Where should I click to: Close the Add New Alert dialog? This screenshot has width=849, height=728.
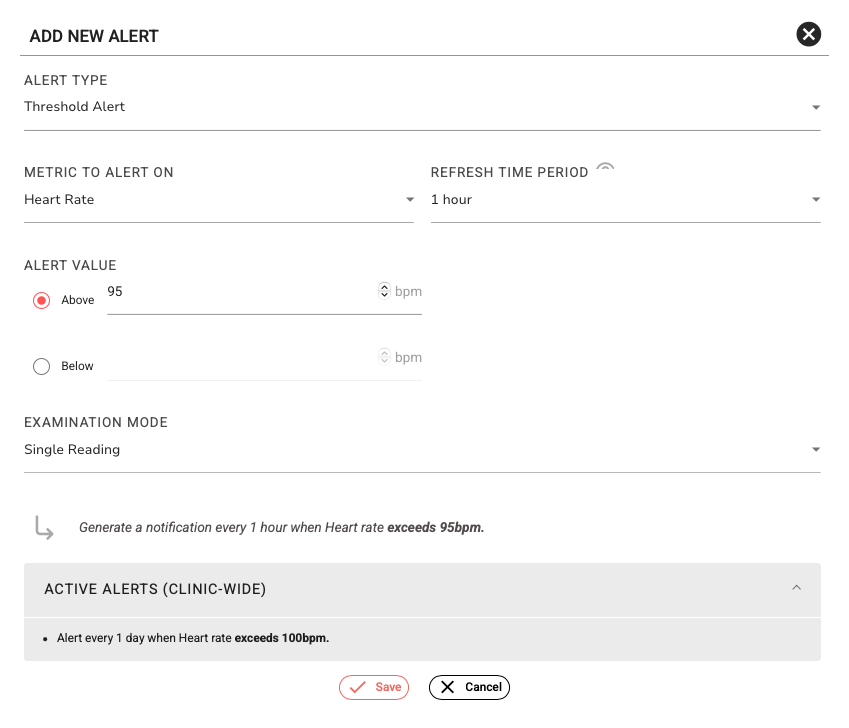click(808, 35)
